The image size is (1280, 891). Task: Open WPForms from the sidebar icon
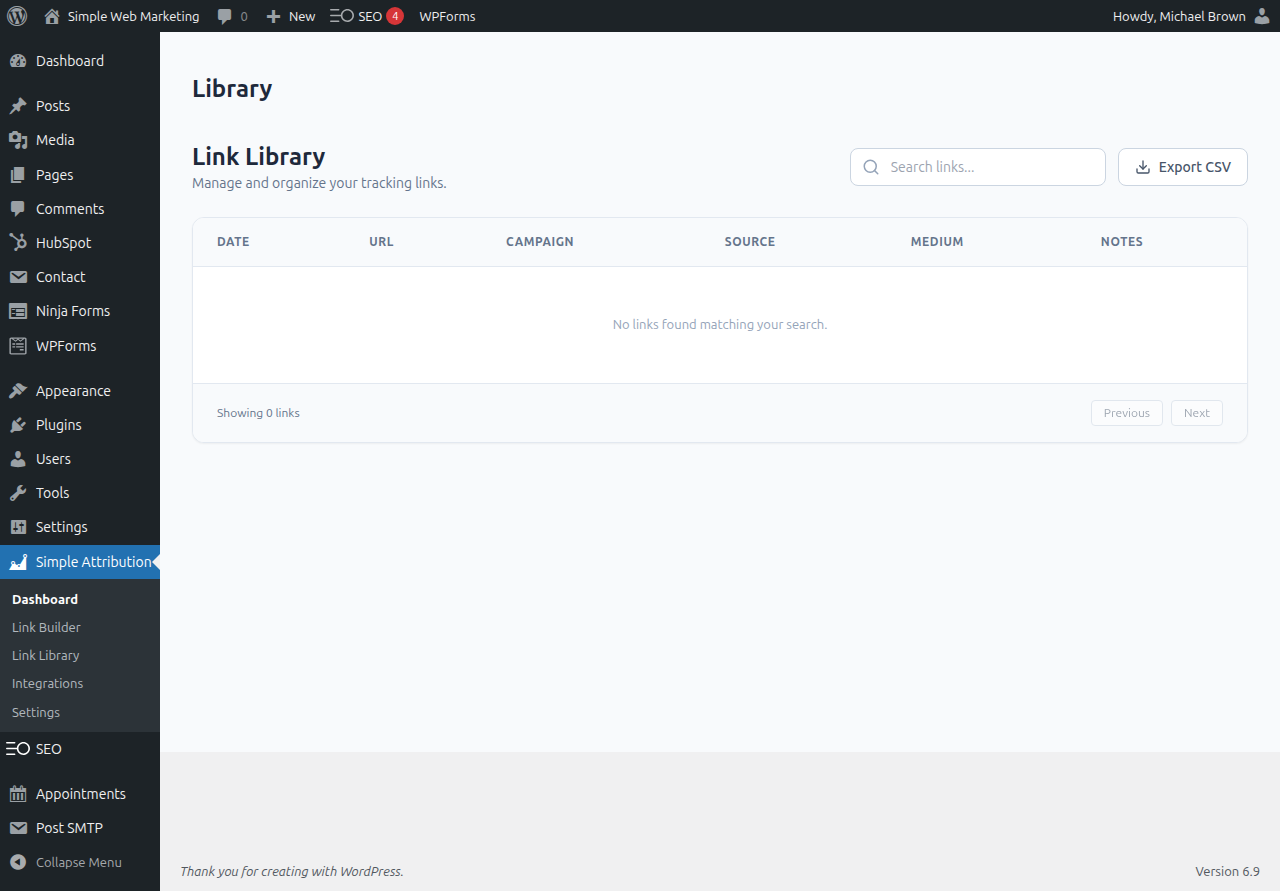18,345
